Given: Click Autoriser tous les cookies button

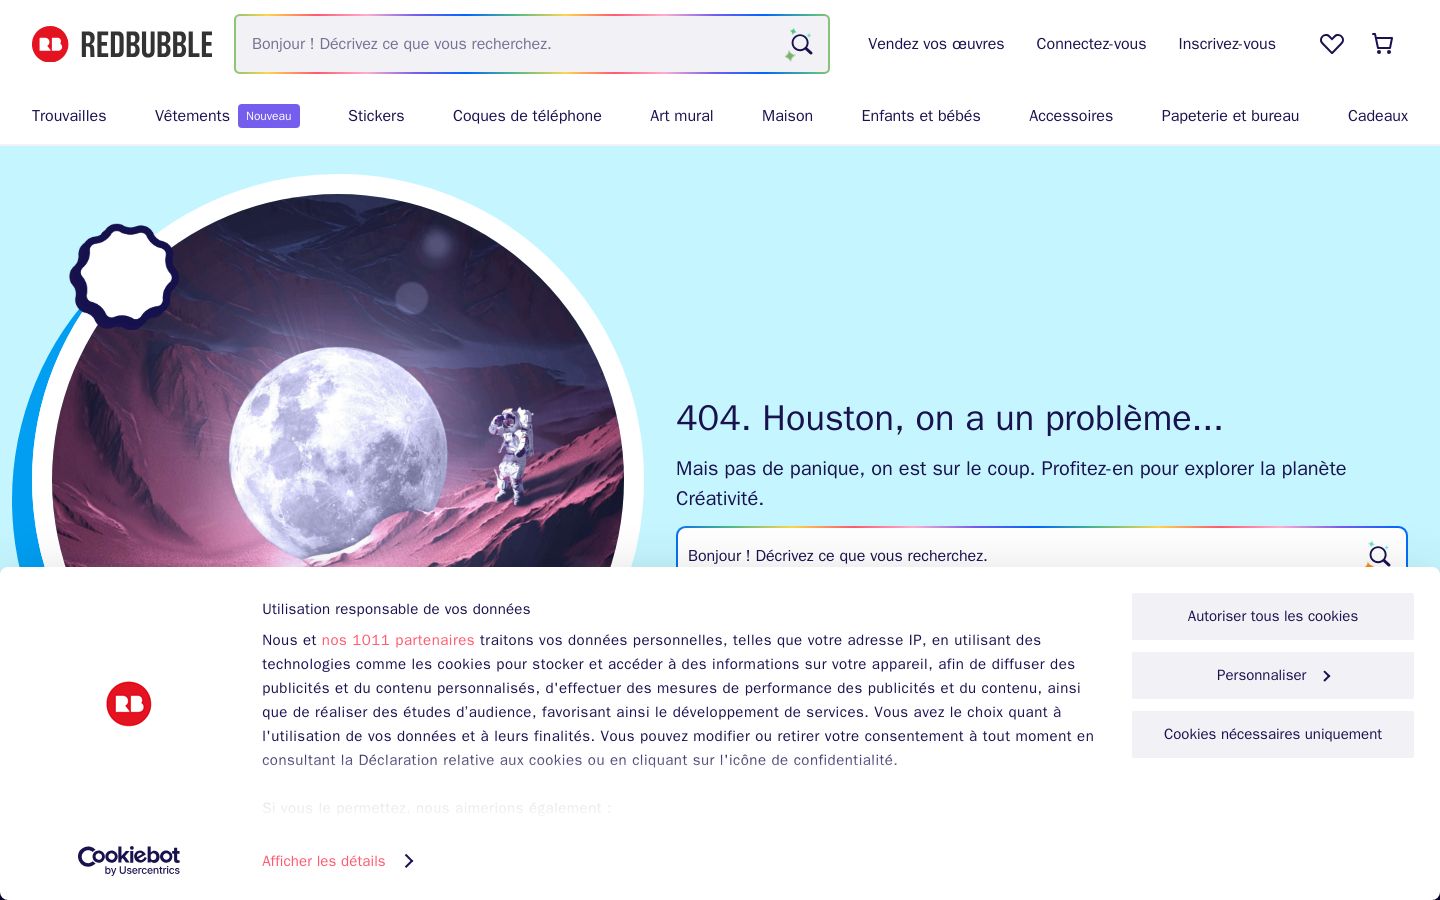Looking at the screenshot, I should [x=1273, y=616].
